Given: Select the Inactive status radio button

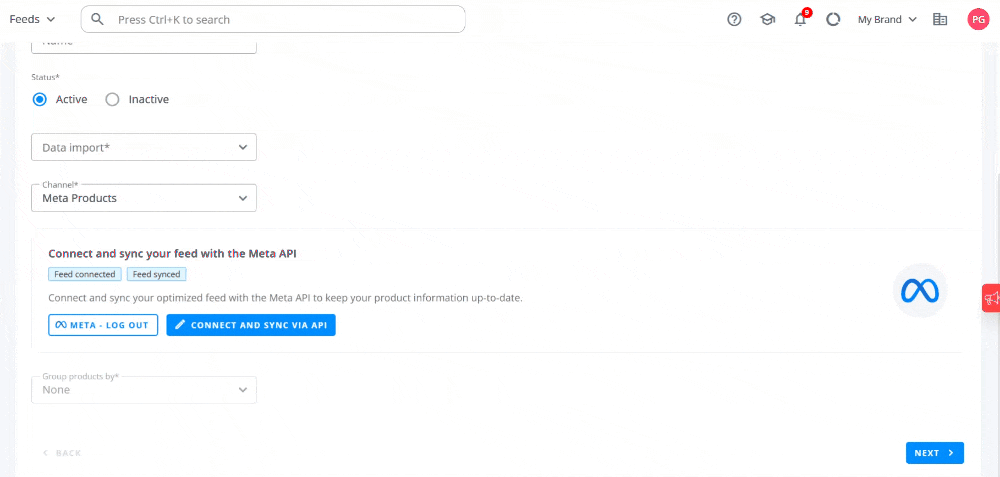Looking at the screenshot, I should pos(112,99).
